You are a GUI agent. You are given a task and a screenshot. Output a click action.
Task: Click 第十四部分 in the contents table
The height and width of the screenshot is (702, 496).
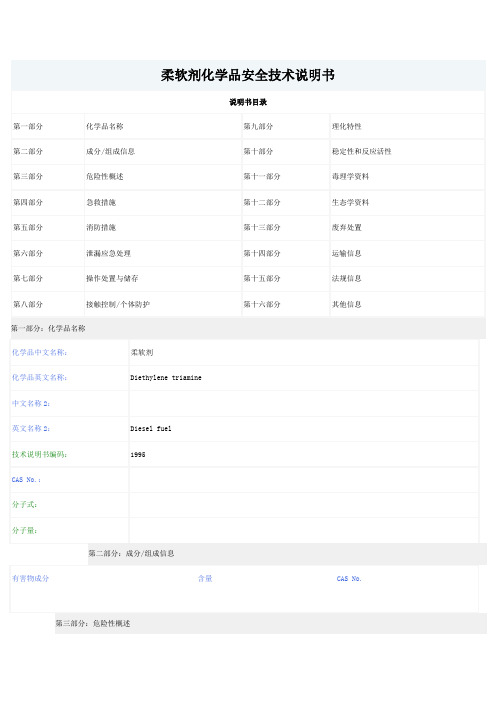click(262, 253)
